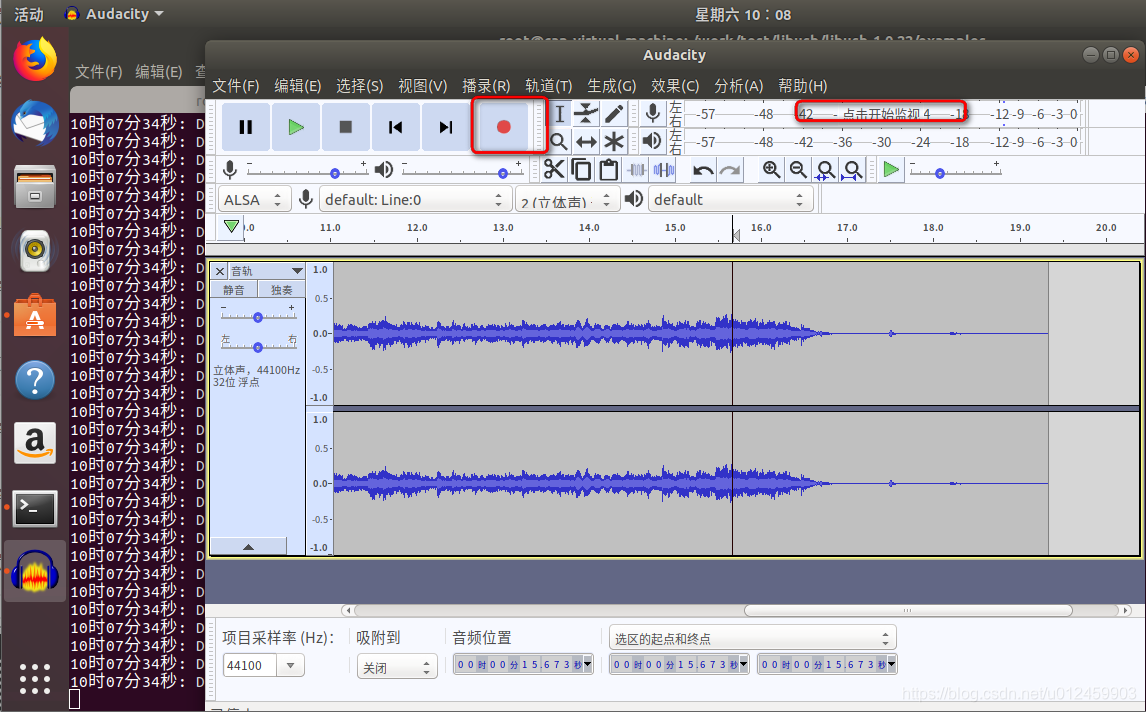Image resolution: width=1146 pixels, height=712 pixels.
Task: Select the Draw tool pencil
Action: point(612,112)
